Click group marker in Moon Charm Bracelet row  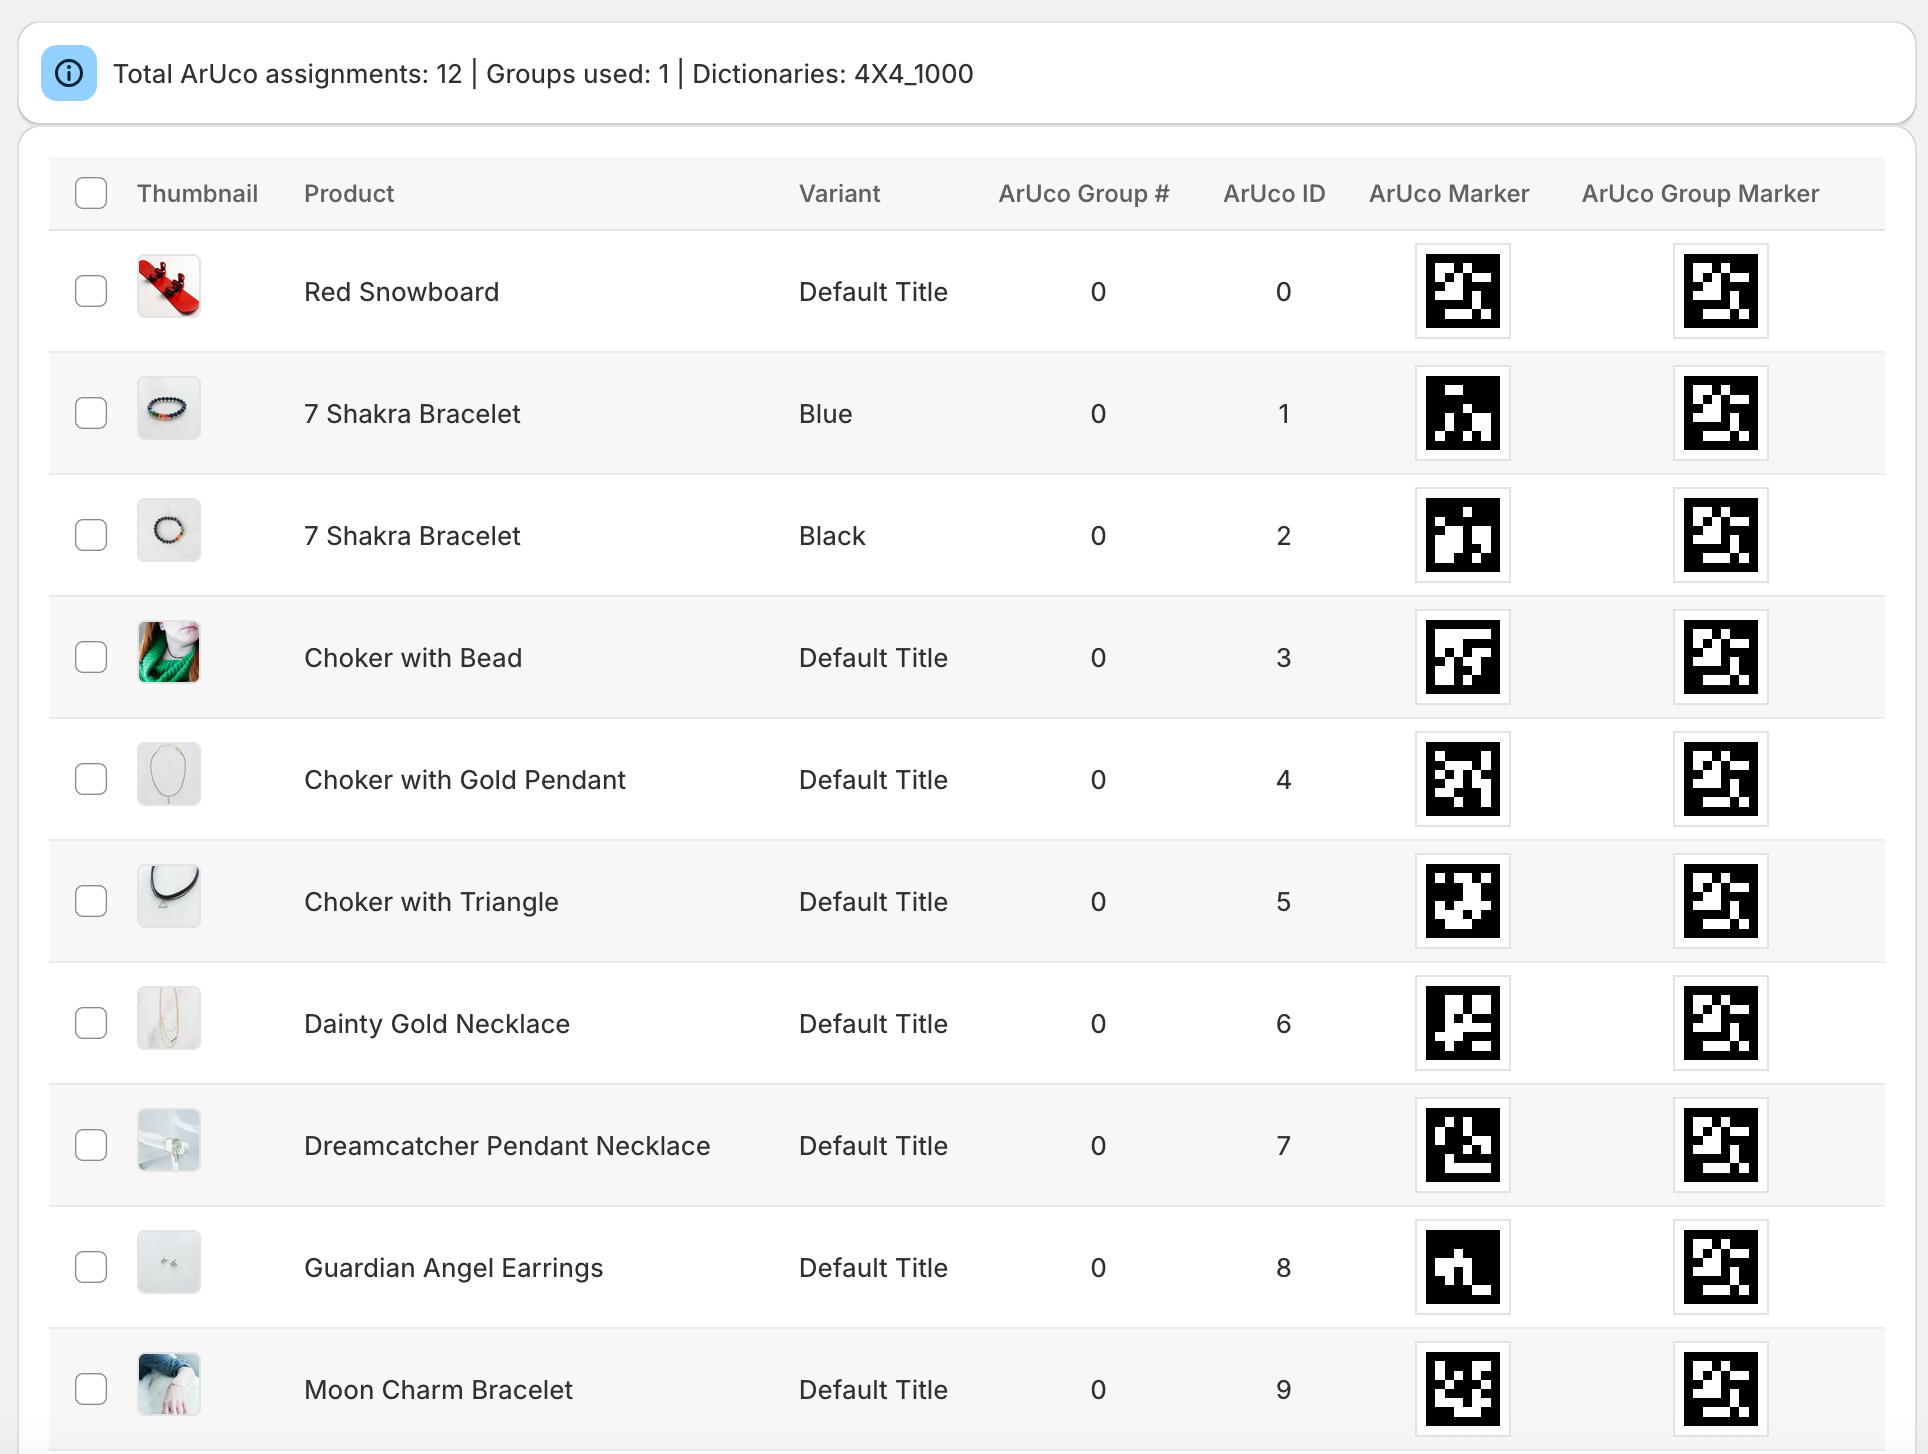tap(1720, 1389)
